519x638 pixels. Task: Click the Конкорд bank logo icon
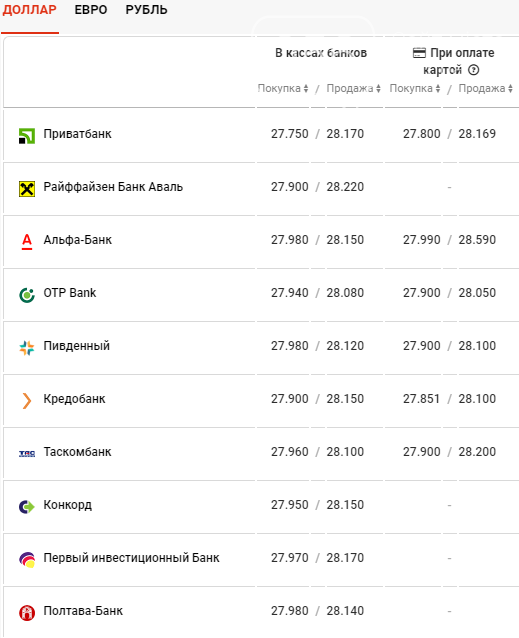pyautogui.click(x=27, y=507)
